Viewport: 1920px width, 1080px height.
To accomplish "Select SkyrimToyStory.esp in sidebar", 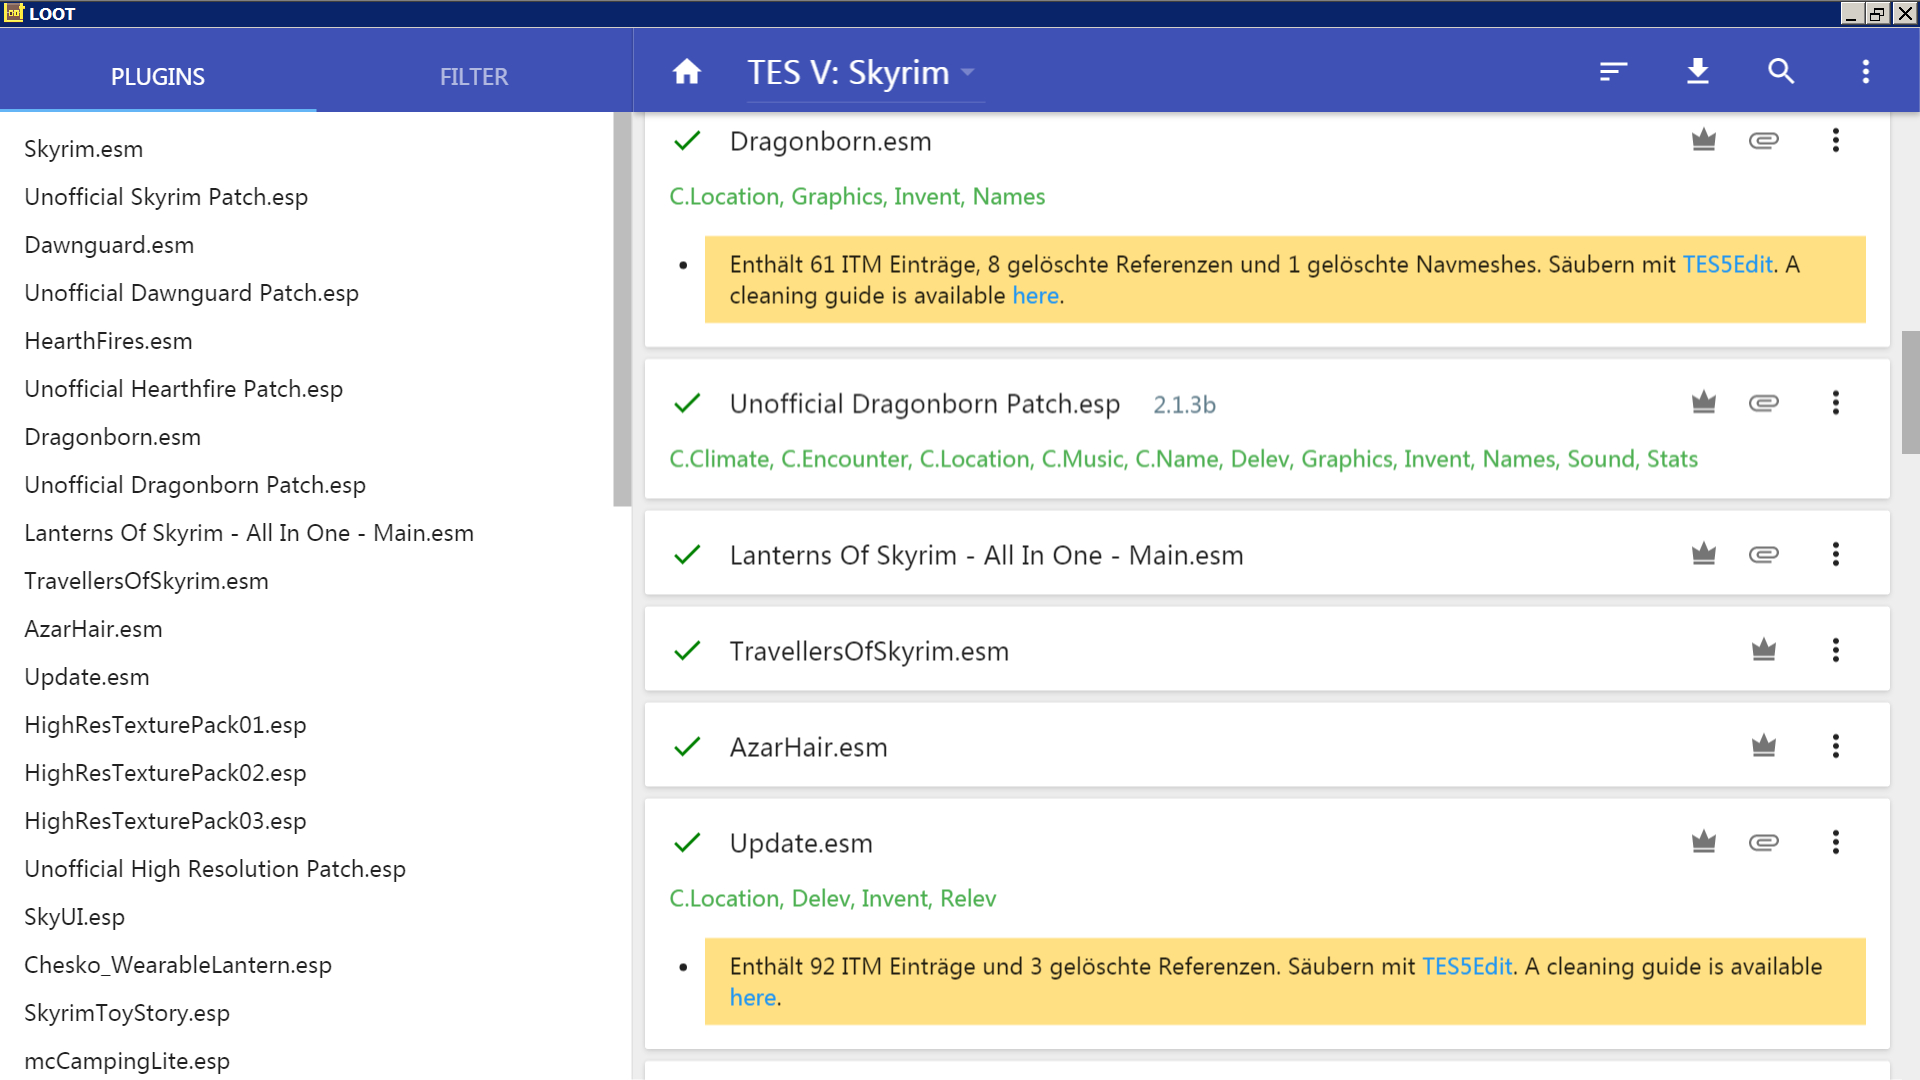I will (127, 1013).
